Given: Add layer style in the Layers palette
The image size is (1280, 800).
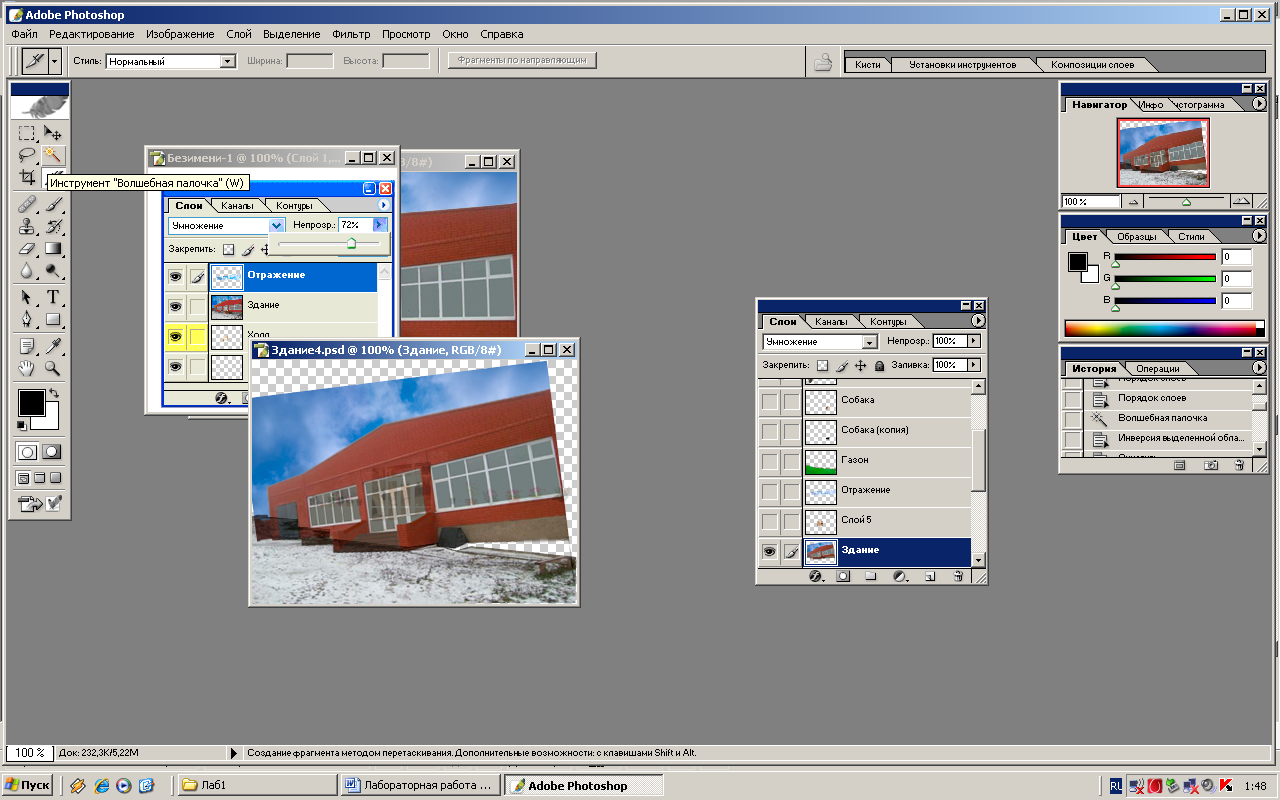Looking at the screenshot, I should pos(814,576).
